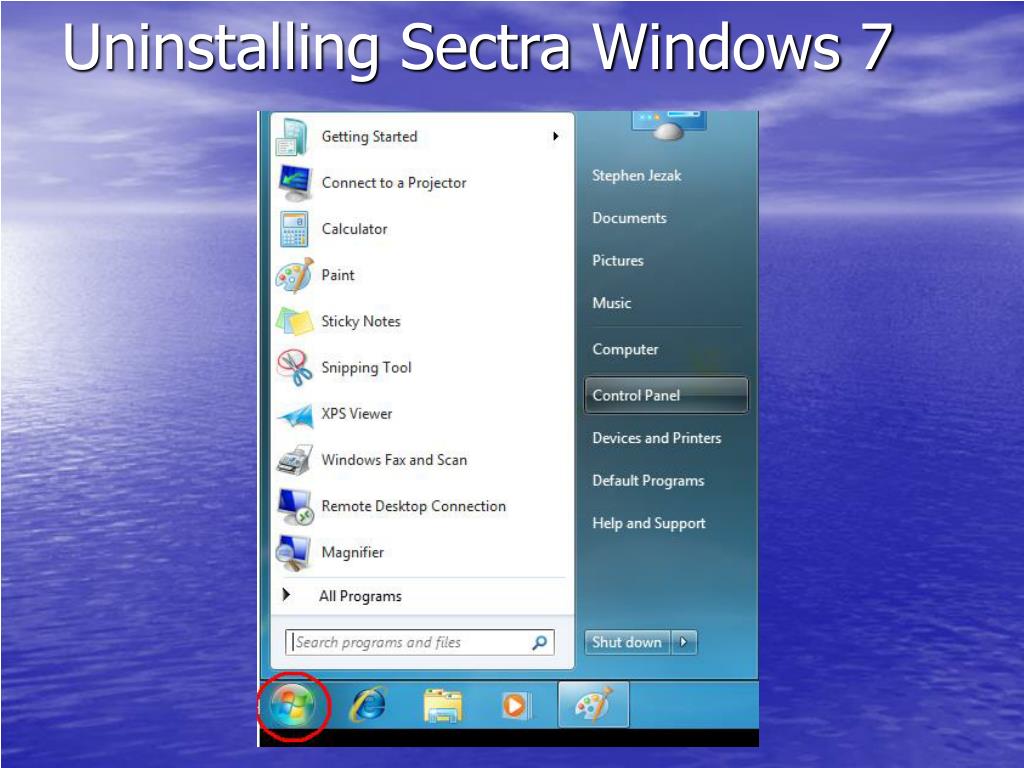
Task: Open Default Programs
Action: point(648,481)
